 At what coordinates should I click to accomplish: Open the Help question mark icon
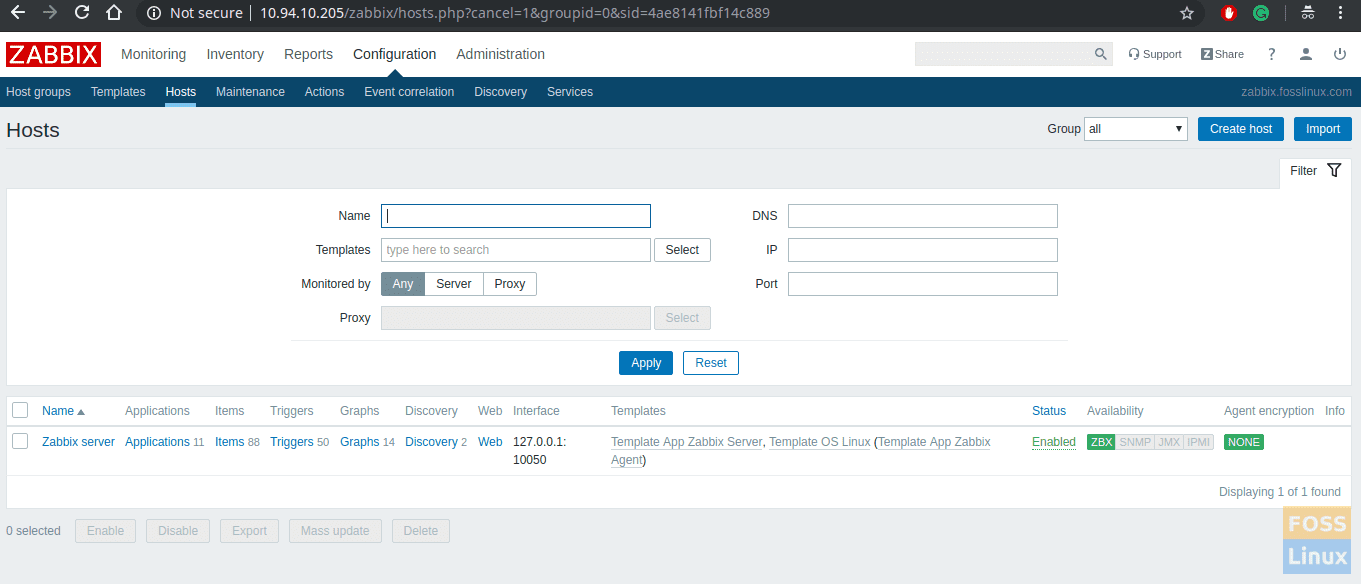(1272, 54)
